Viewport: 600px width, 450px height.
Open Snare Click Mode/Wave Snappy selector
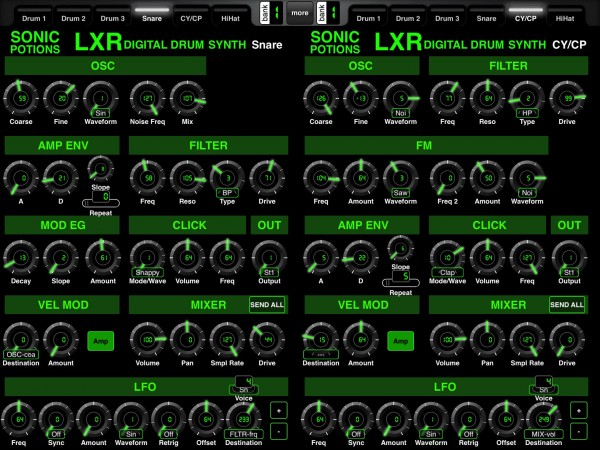[x=147, y=272]
